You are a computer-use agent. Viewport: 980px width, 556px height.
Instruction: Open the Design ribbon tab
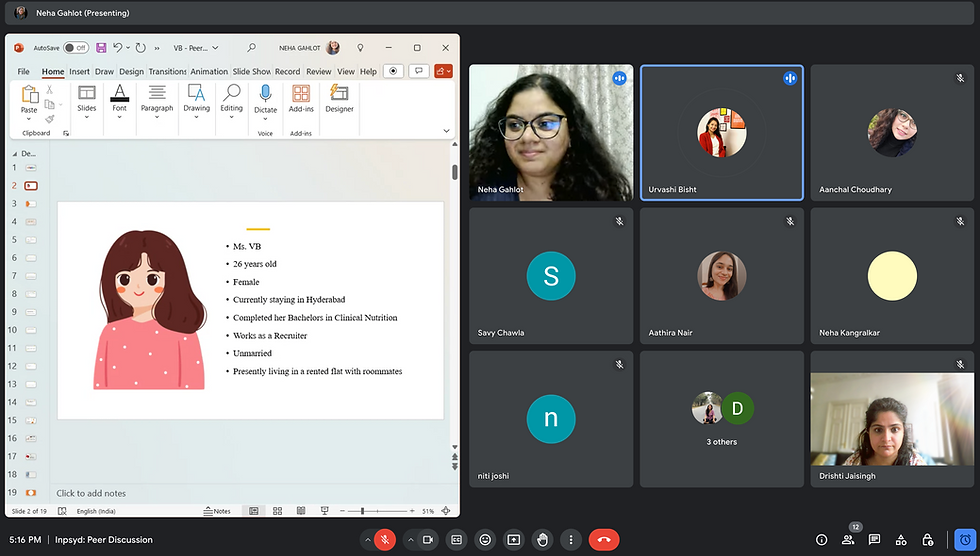click(131, 72)
